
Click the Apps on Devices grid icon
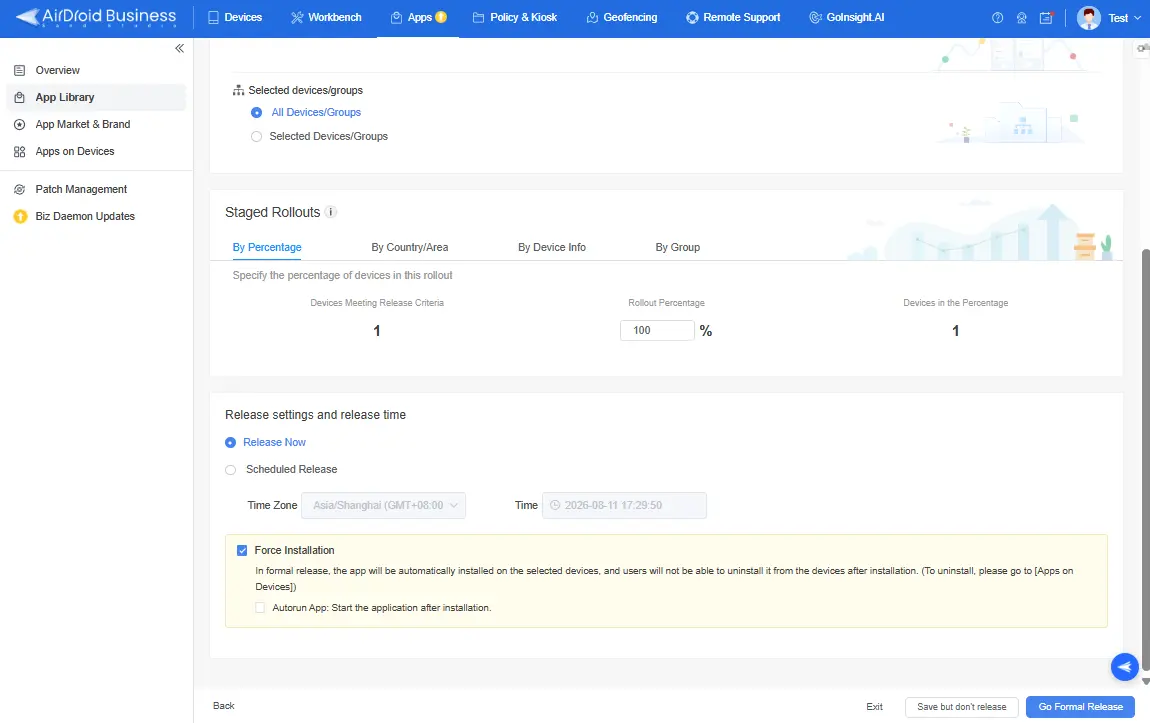click(20, 152)
